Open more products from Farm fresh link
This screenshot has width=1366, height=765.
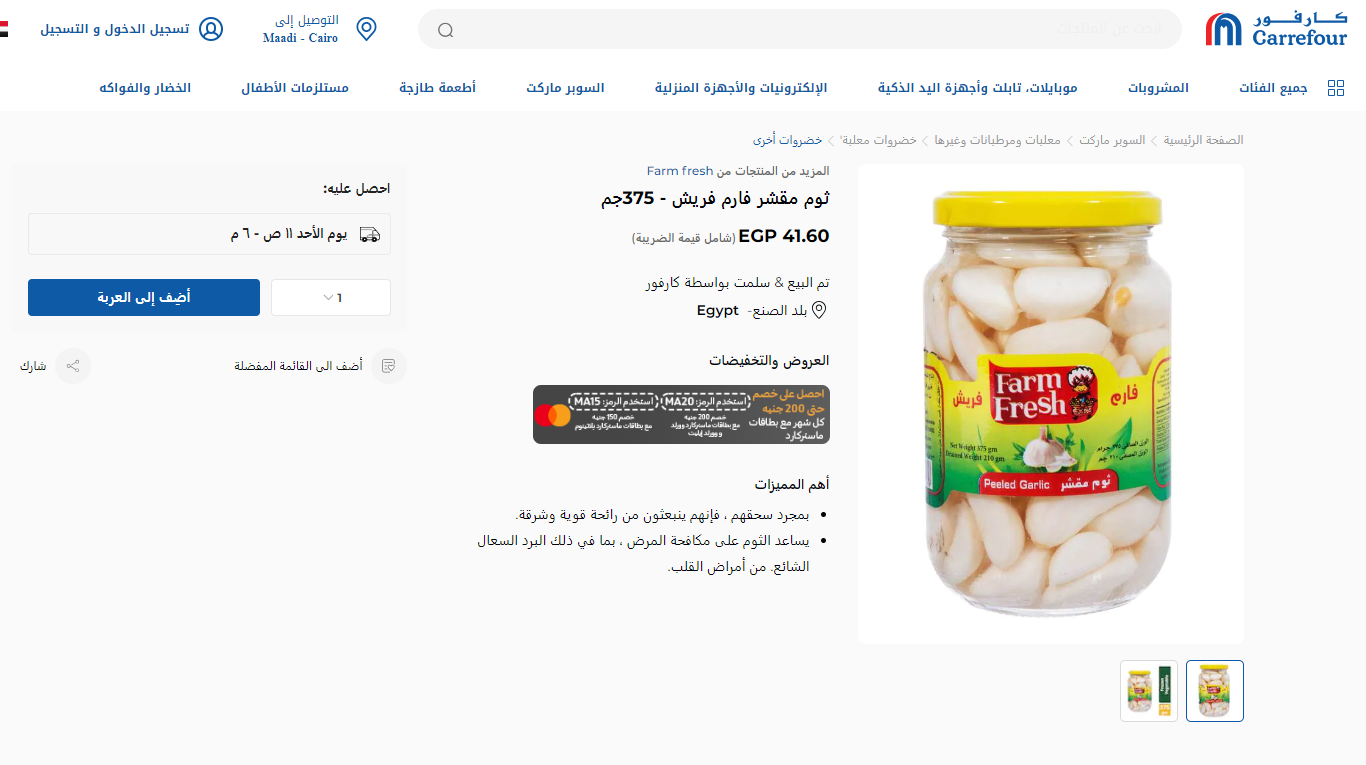coord(738,171)
